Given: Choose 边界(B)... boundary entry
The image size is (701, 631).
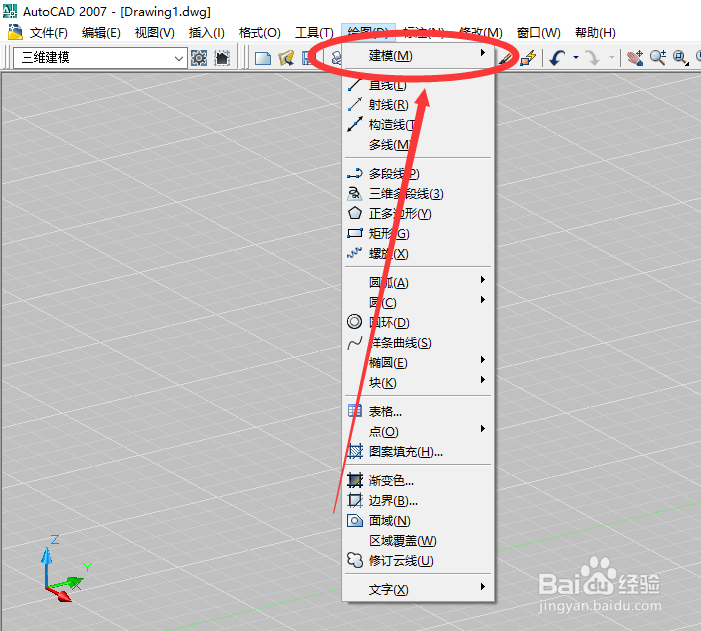Looking at the screenshot, I should [x=418, y=500].
